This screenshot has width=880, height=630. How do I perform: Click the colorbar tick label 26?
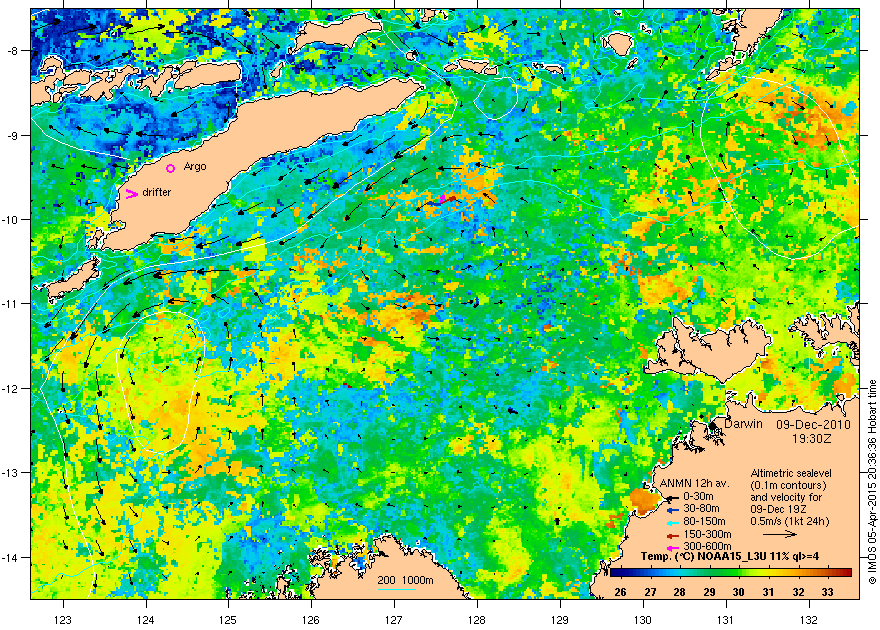[620, 592]
